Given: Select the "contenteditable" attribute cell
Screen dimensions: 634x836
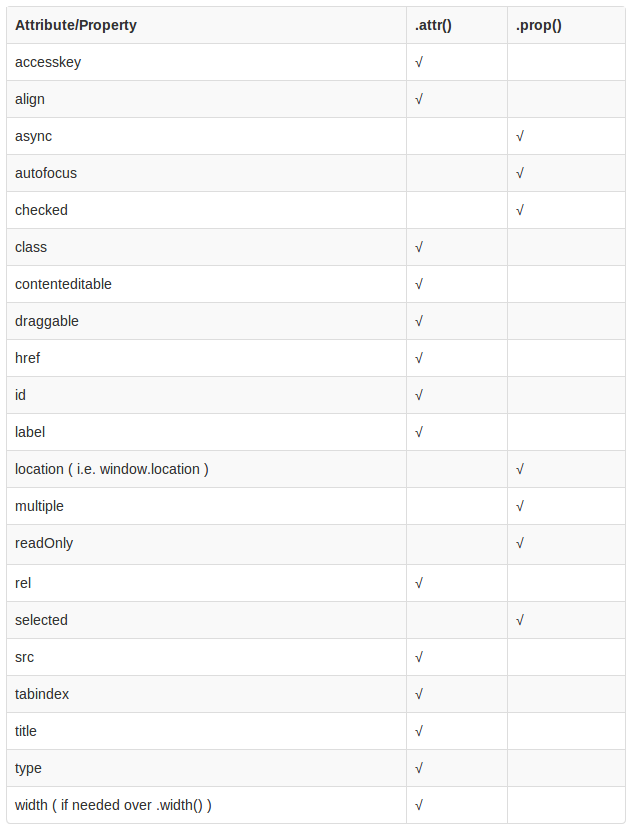Looking at the screenshot, I should click(x=63, y=285).
